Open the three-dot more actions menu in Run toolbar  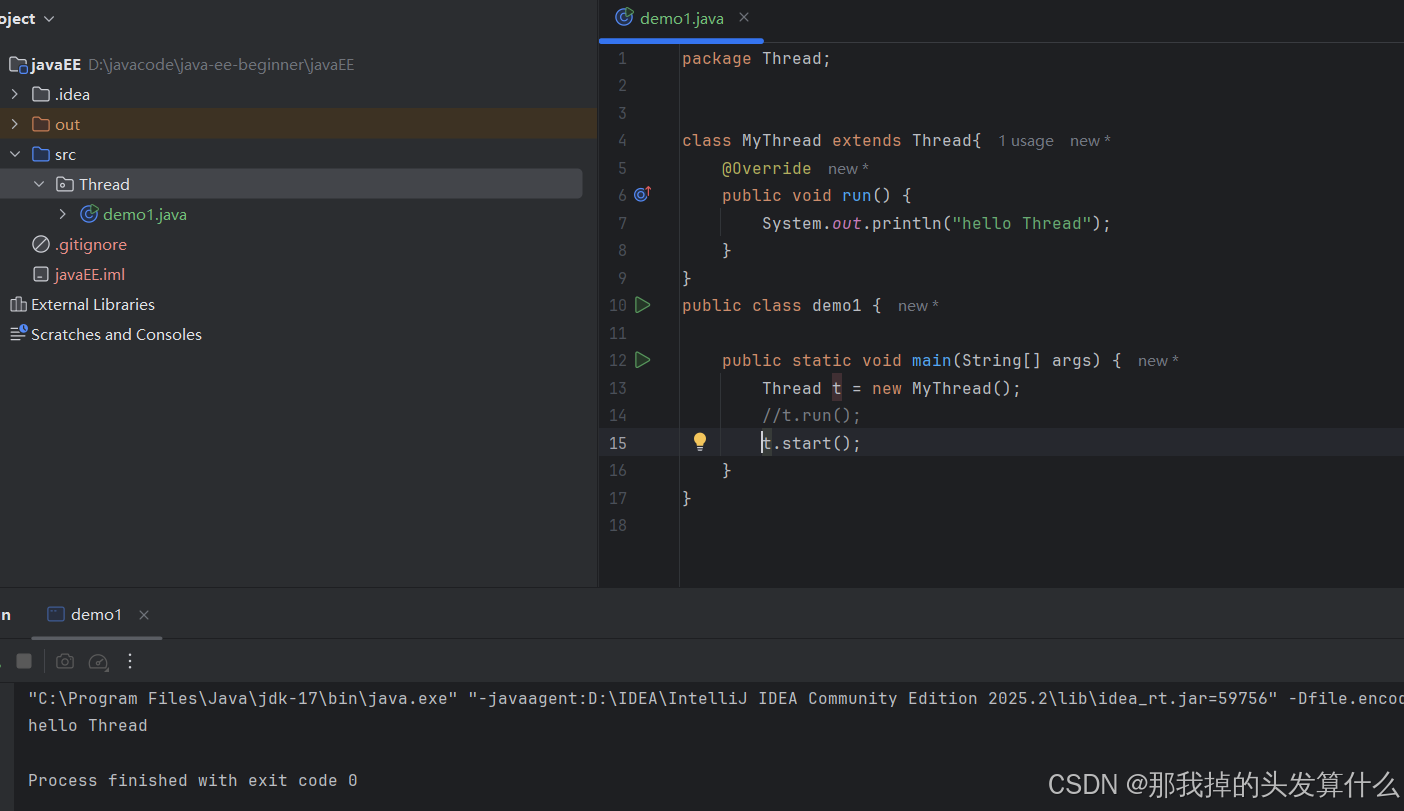pos(129,661)
